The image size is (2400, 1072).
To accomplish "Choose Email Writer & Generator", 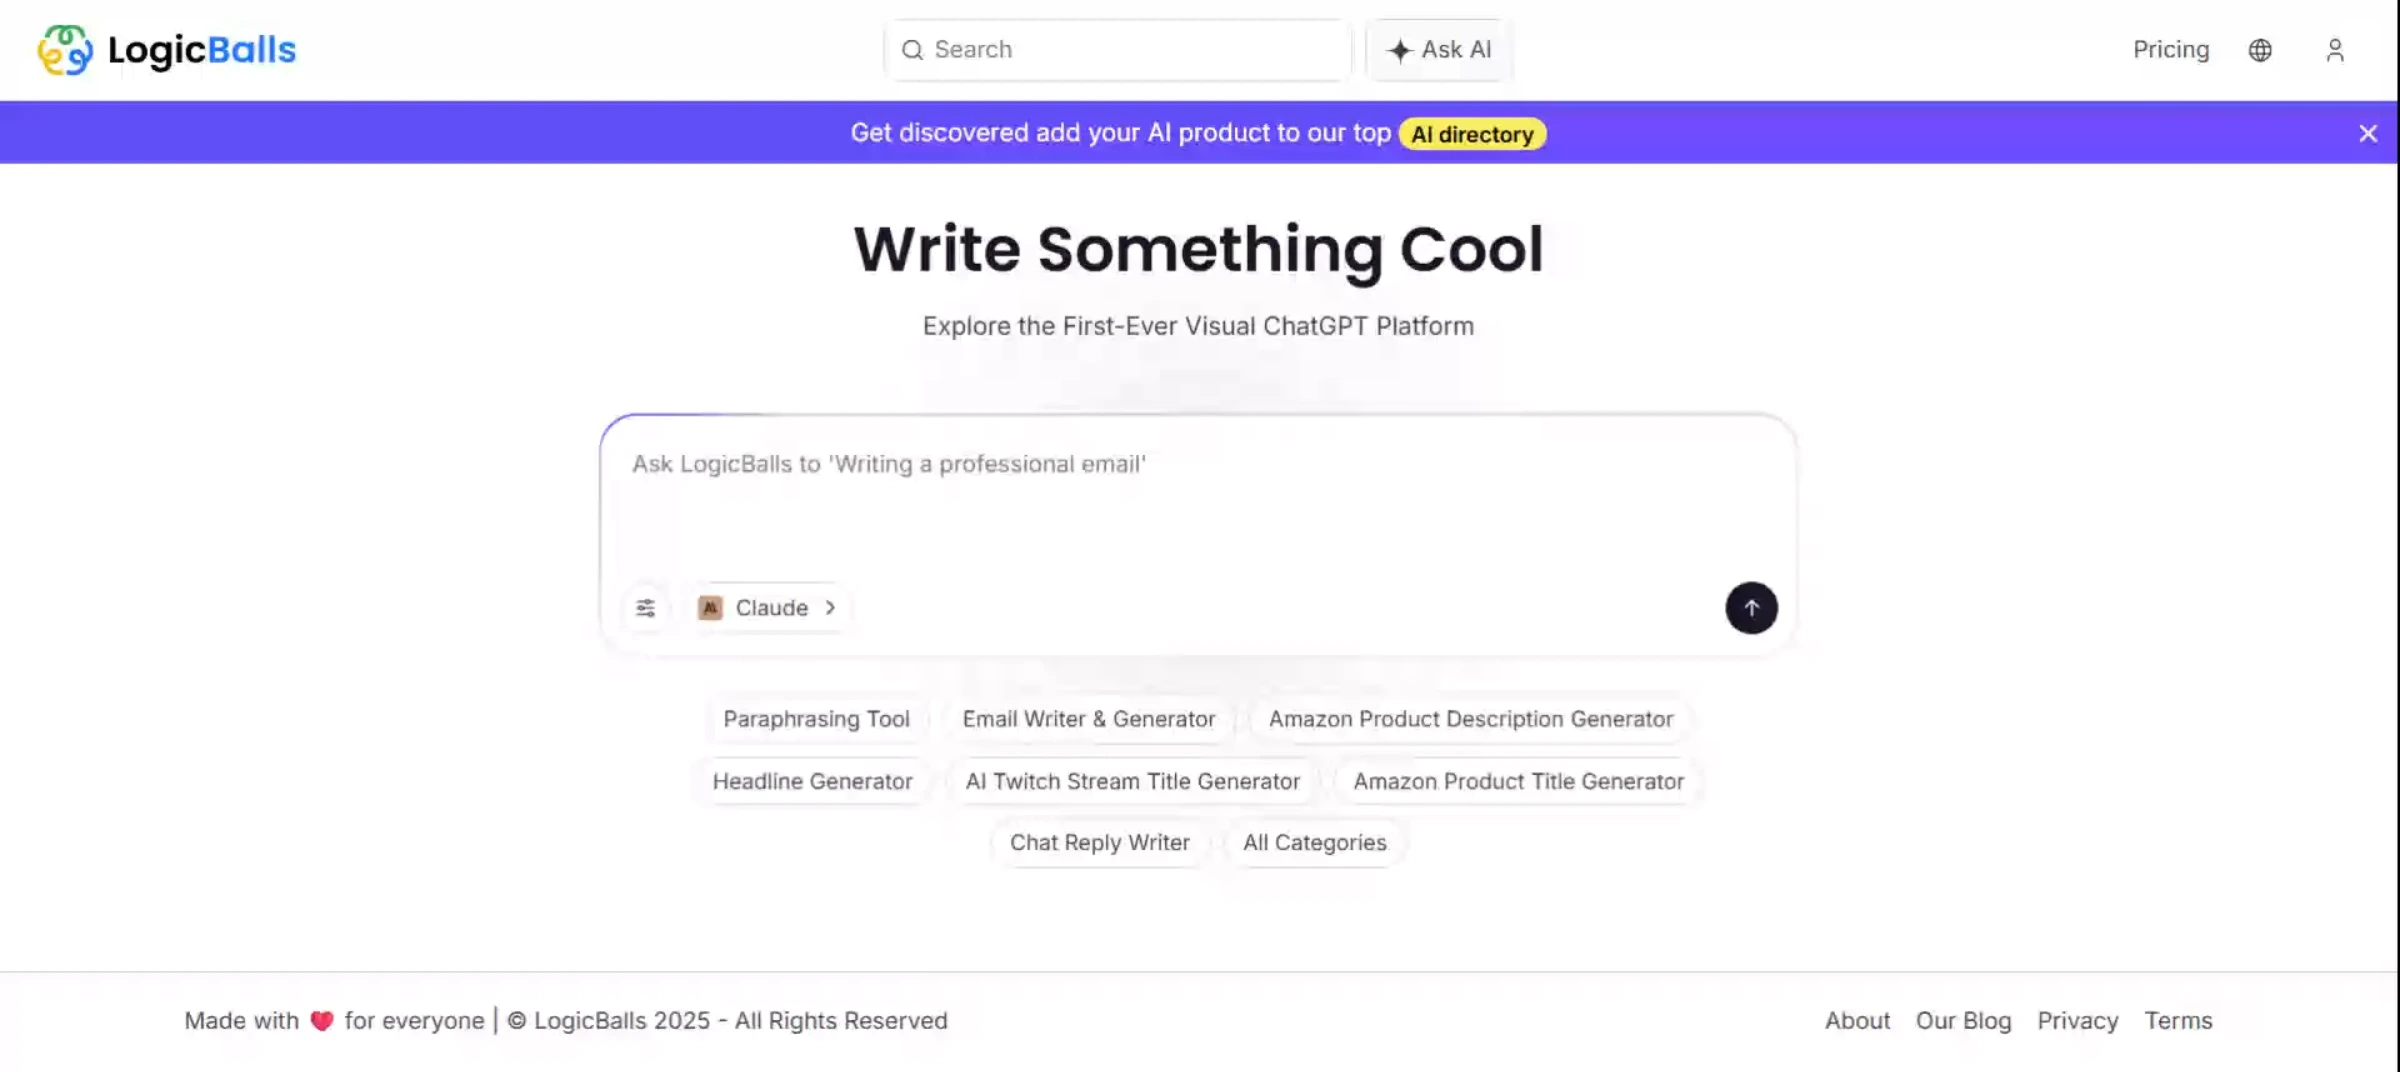I will [x=1089, y=719].
